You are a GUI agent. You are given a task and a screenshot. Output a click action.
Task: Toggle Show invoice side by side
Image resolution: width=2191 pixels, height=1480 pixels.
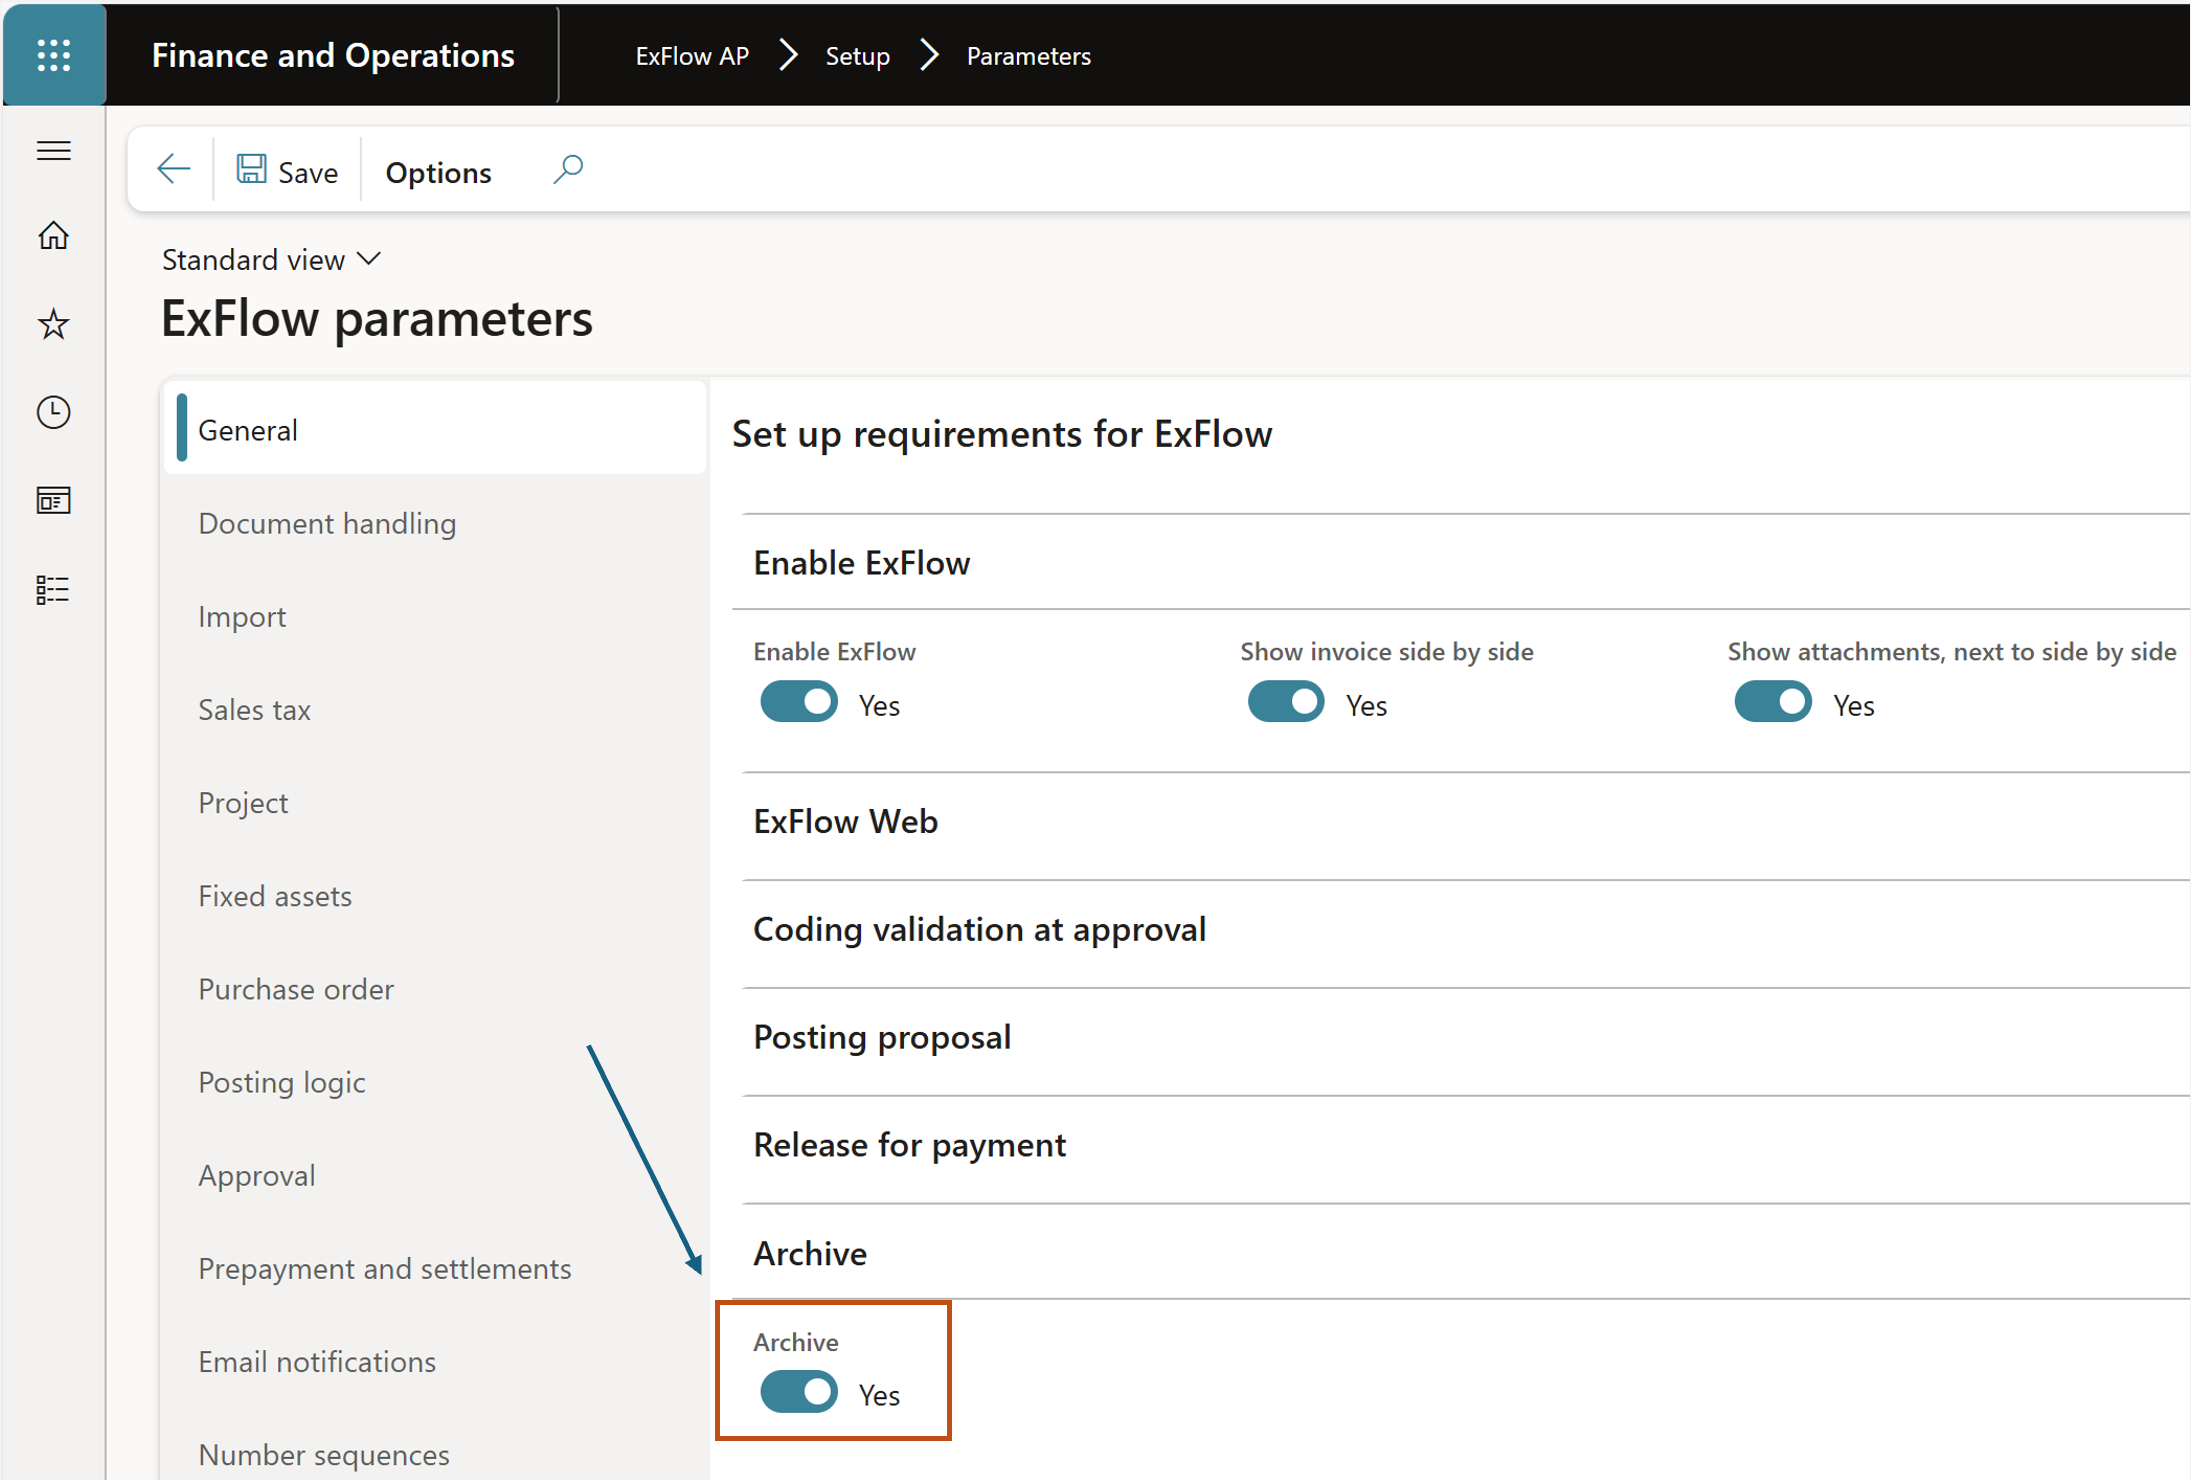point(1285,702)
